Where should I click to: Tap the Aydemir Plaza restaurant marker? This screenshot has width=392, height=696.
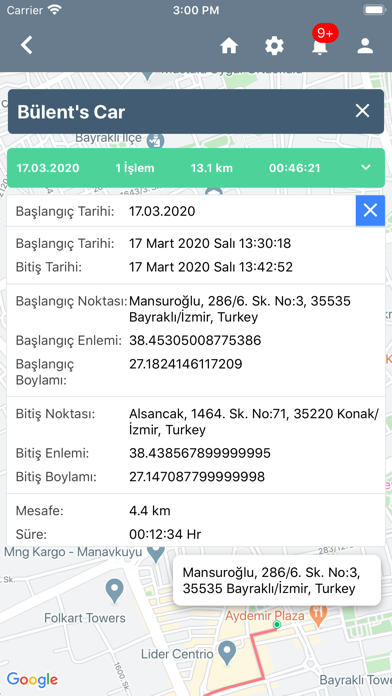click(x=317, y=614)
